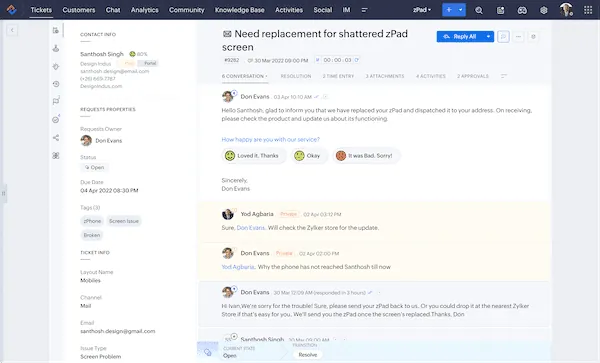
Task: Go to the Community module
Action: (x=187, y=10)
